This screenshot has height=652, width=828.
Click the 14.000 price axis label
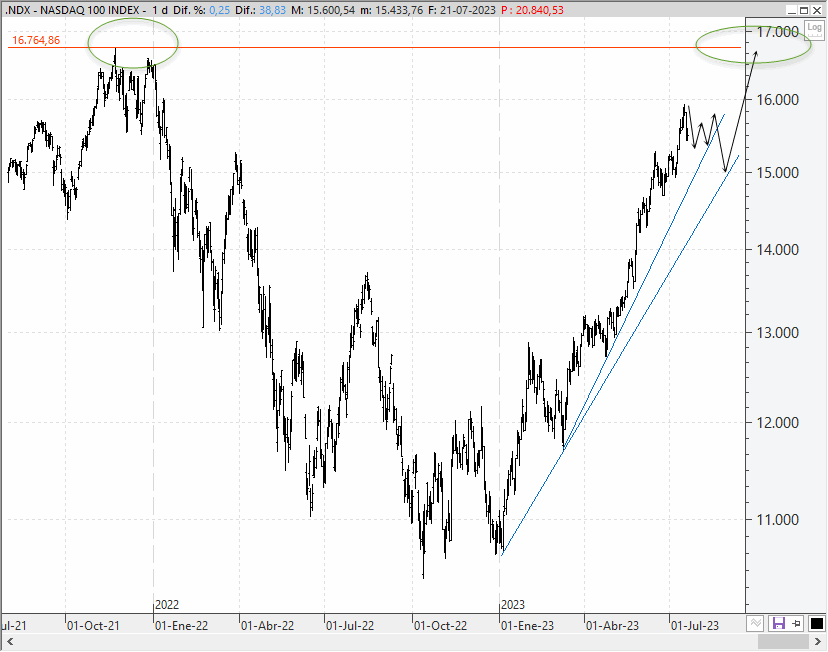point(777,249)
